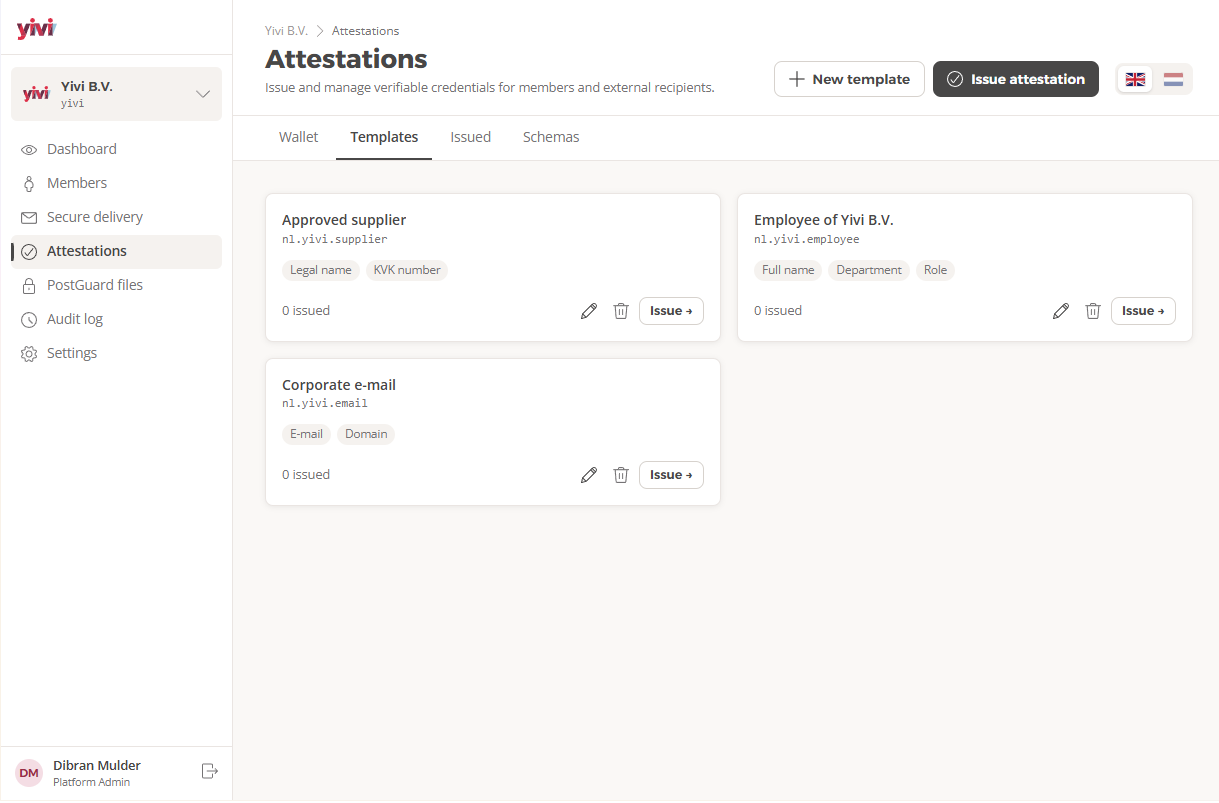The width and height of the screenshot is (1219, 803).
Task: Open the Schemas tab
Action: (x=551, y=137)
